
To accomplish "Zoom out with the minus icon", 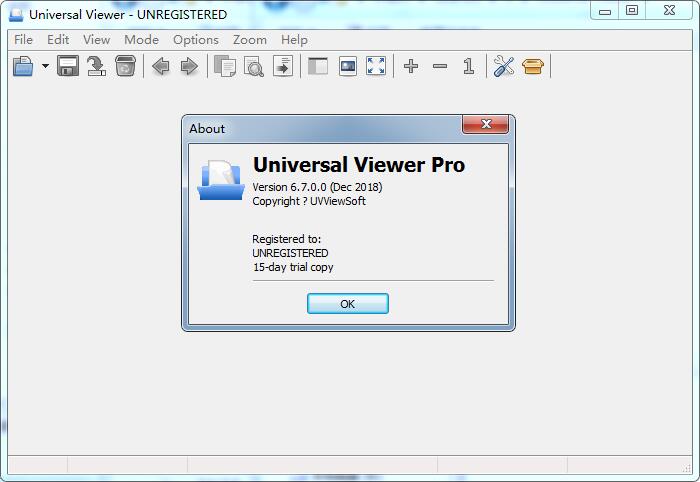I will [440, 66].
